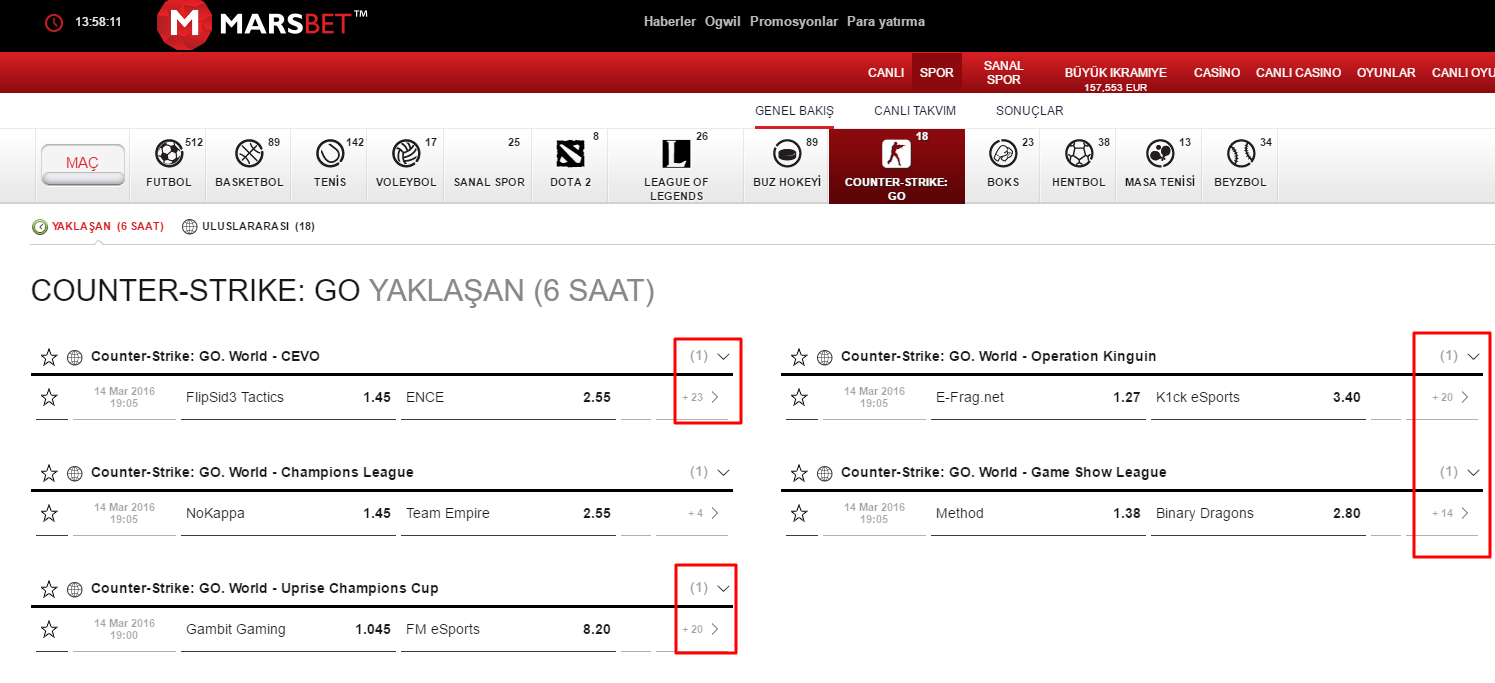Screen dimensions: 1495x683
Task: Star the Uprise Champions Cup league
Action: [49, 589]
